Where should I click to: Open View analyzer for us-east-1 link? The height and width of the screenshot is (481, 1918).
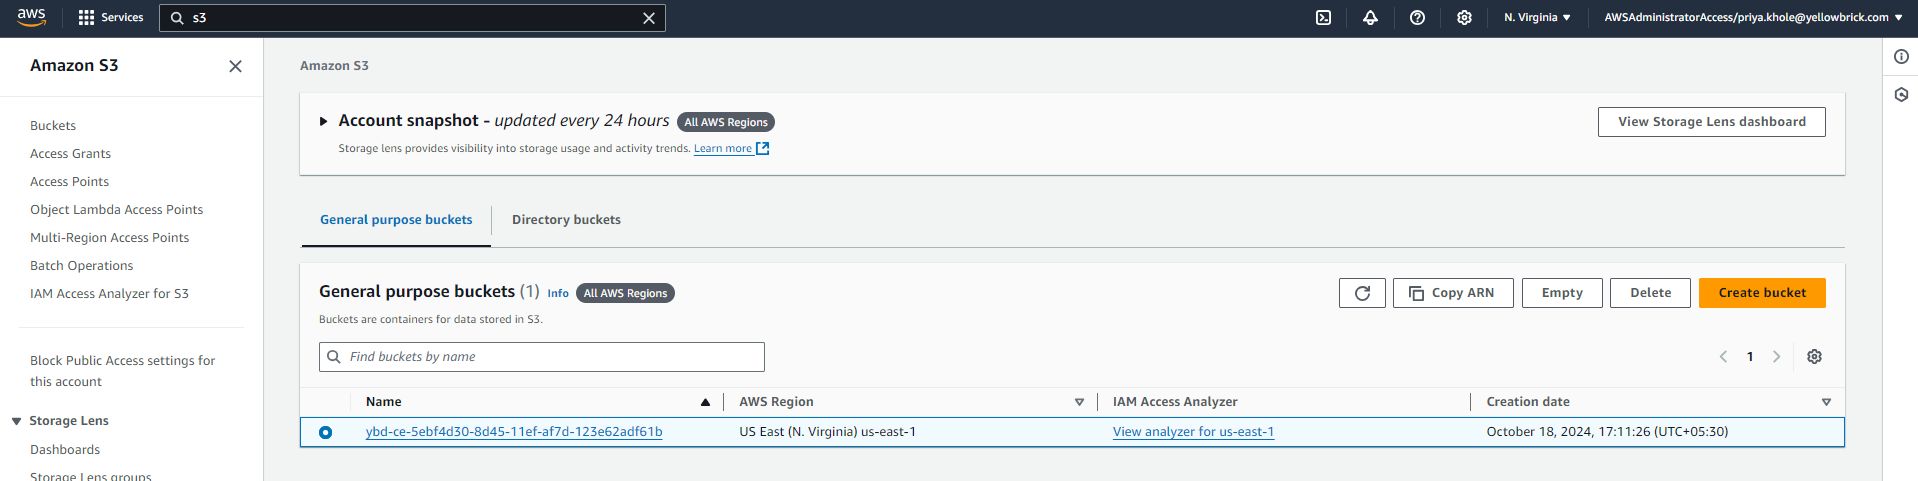pos(1193,432)
